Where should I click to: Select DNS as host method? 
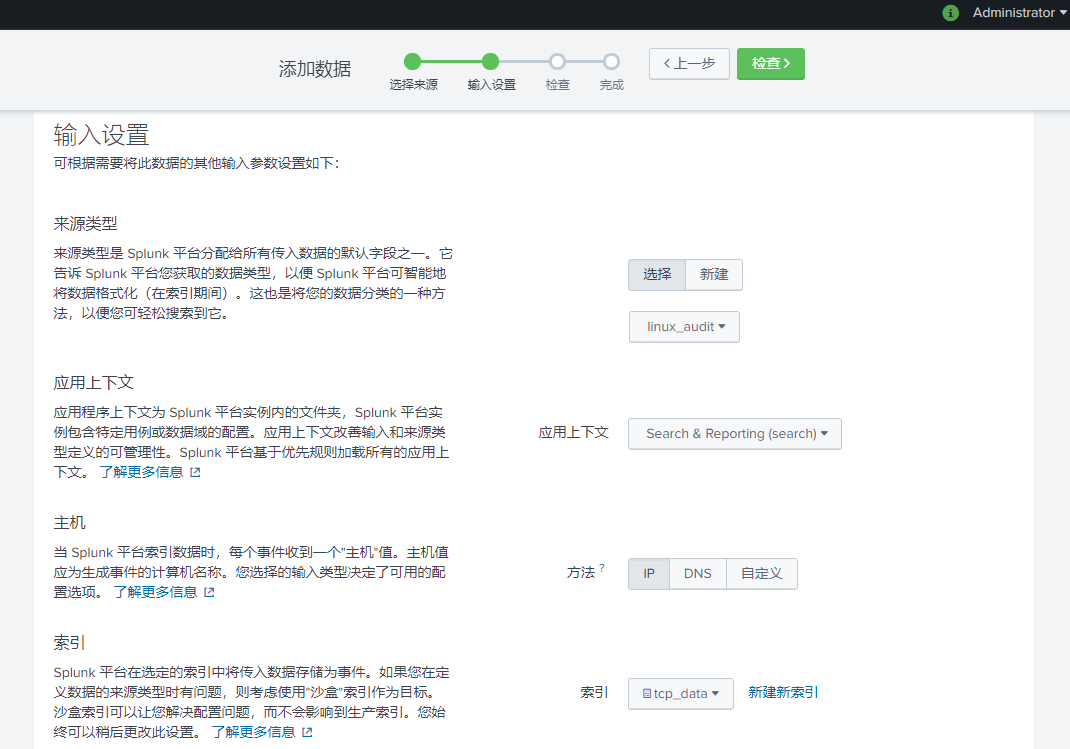[697, 574]
